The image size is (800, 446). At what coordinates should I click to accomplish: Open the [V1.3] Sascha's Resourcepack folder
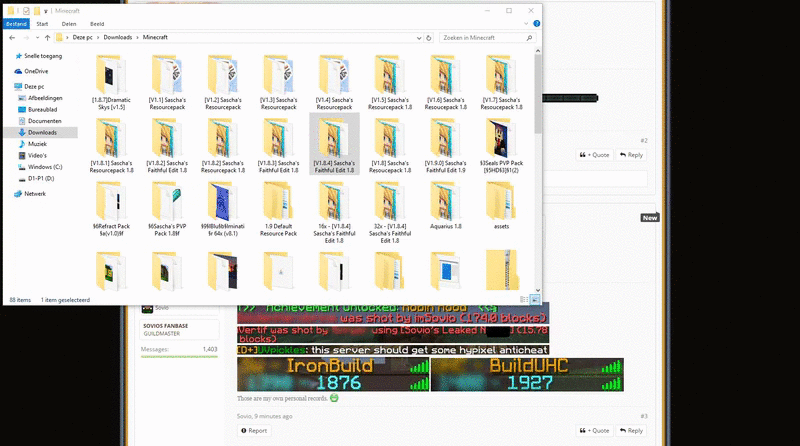point(278,82)
